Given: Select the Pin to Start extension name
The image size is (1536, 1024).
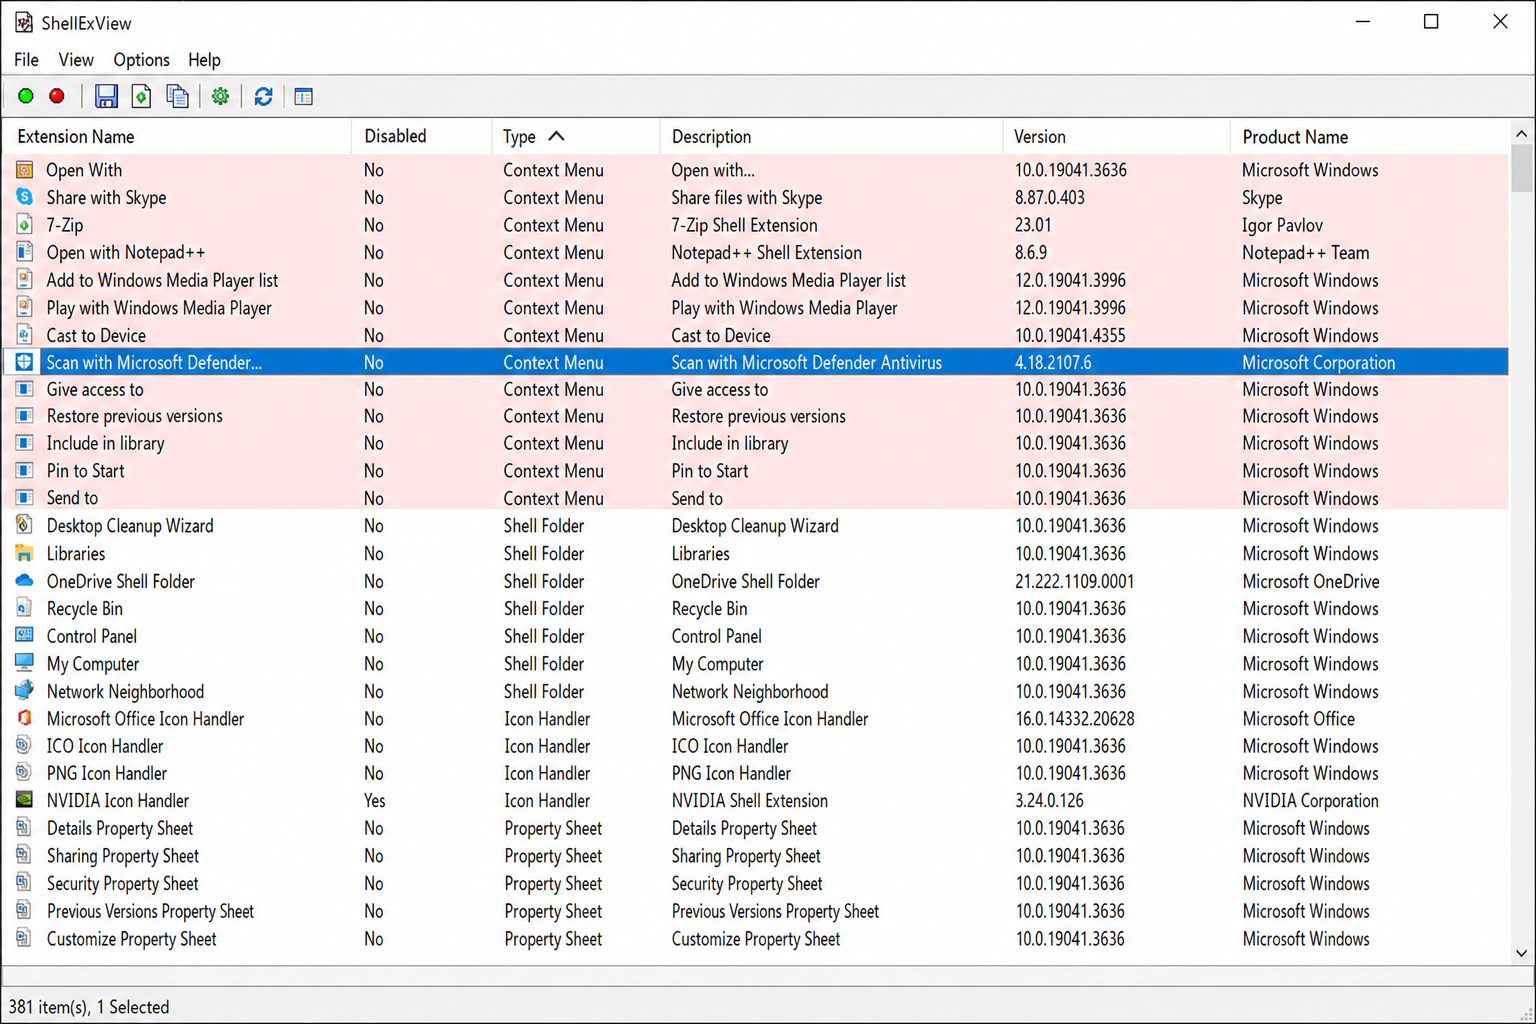Looking at the screenshot, I should pos(85,471).
